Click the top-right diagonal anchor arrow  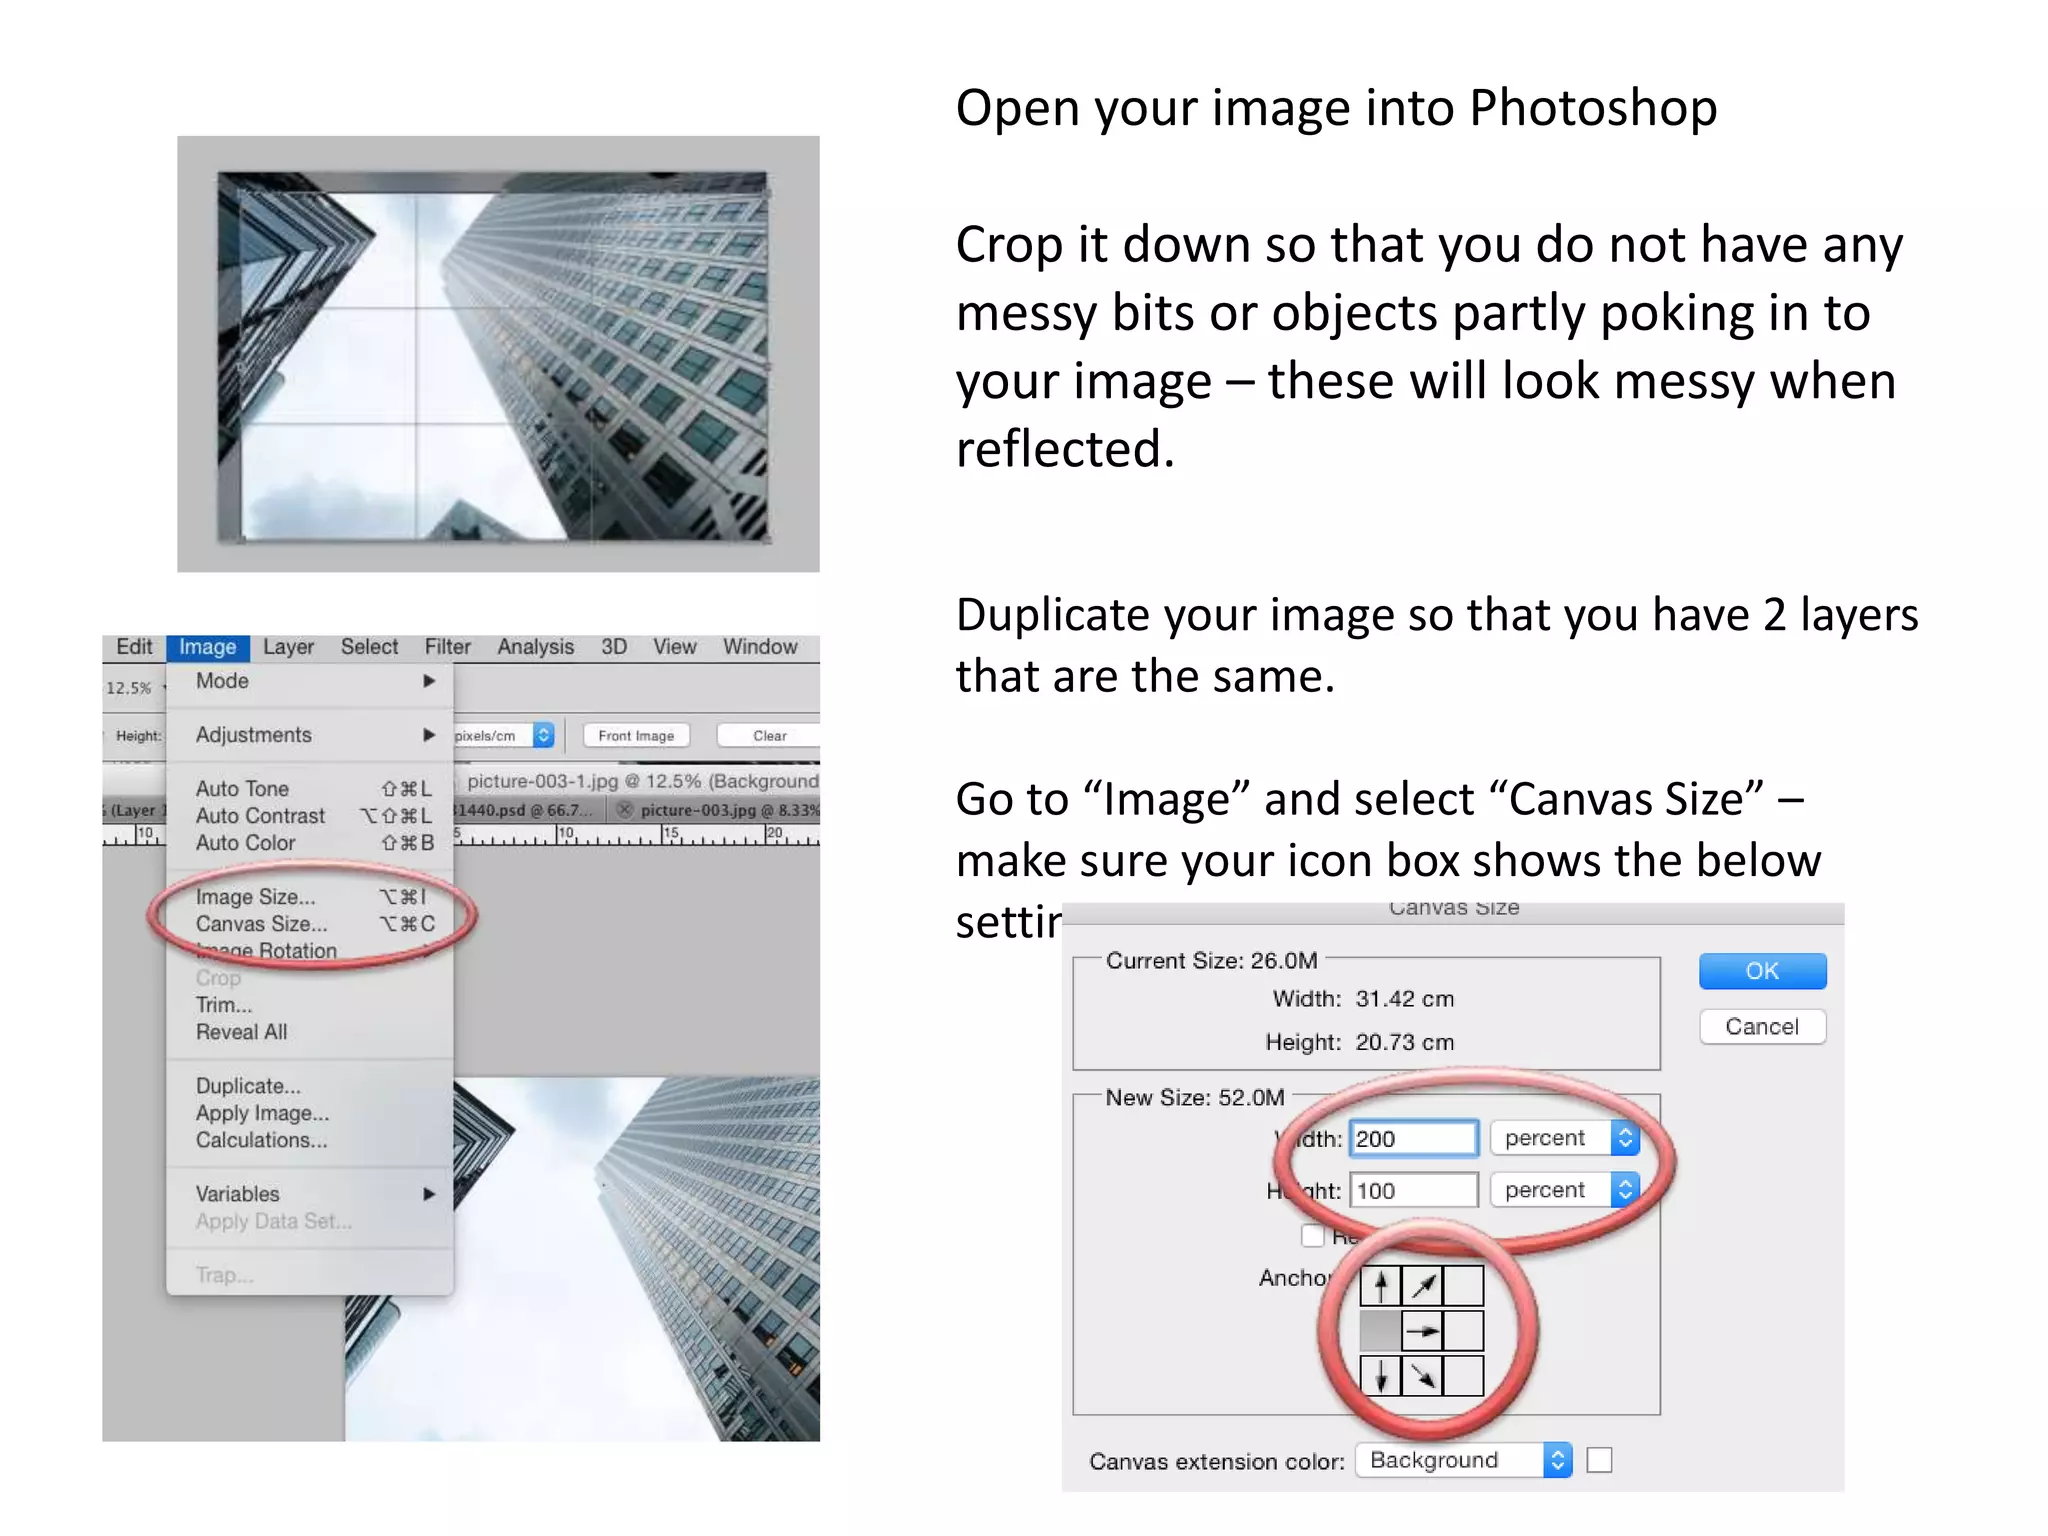[1422, 1286]
